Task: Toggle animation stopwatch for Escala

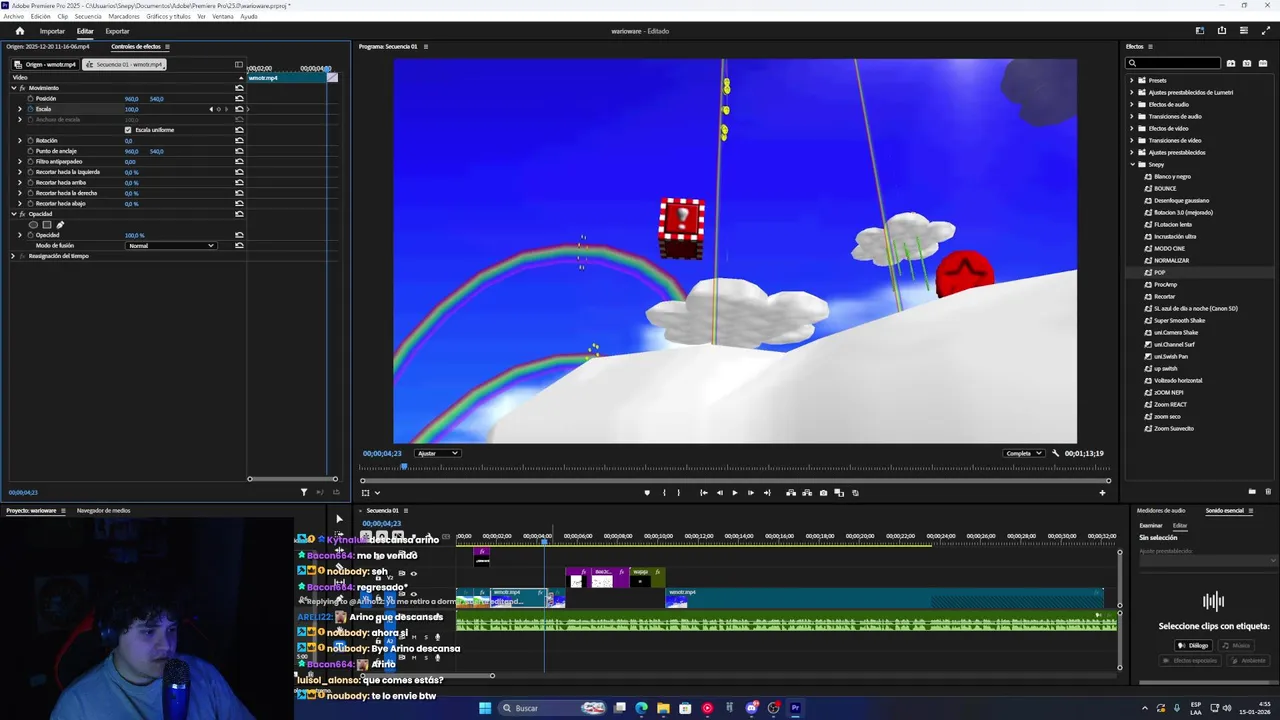Action: click(30, 109)
